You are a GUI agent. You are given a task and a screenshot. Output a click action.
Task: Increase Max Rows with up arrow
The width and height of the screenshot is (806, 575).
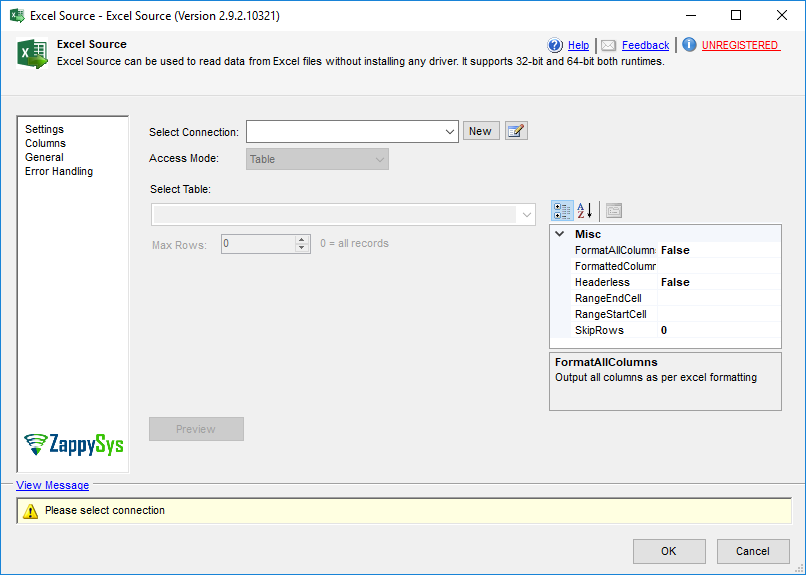pyautogui.click(x=302, y=240)
